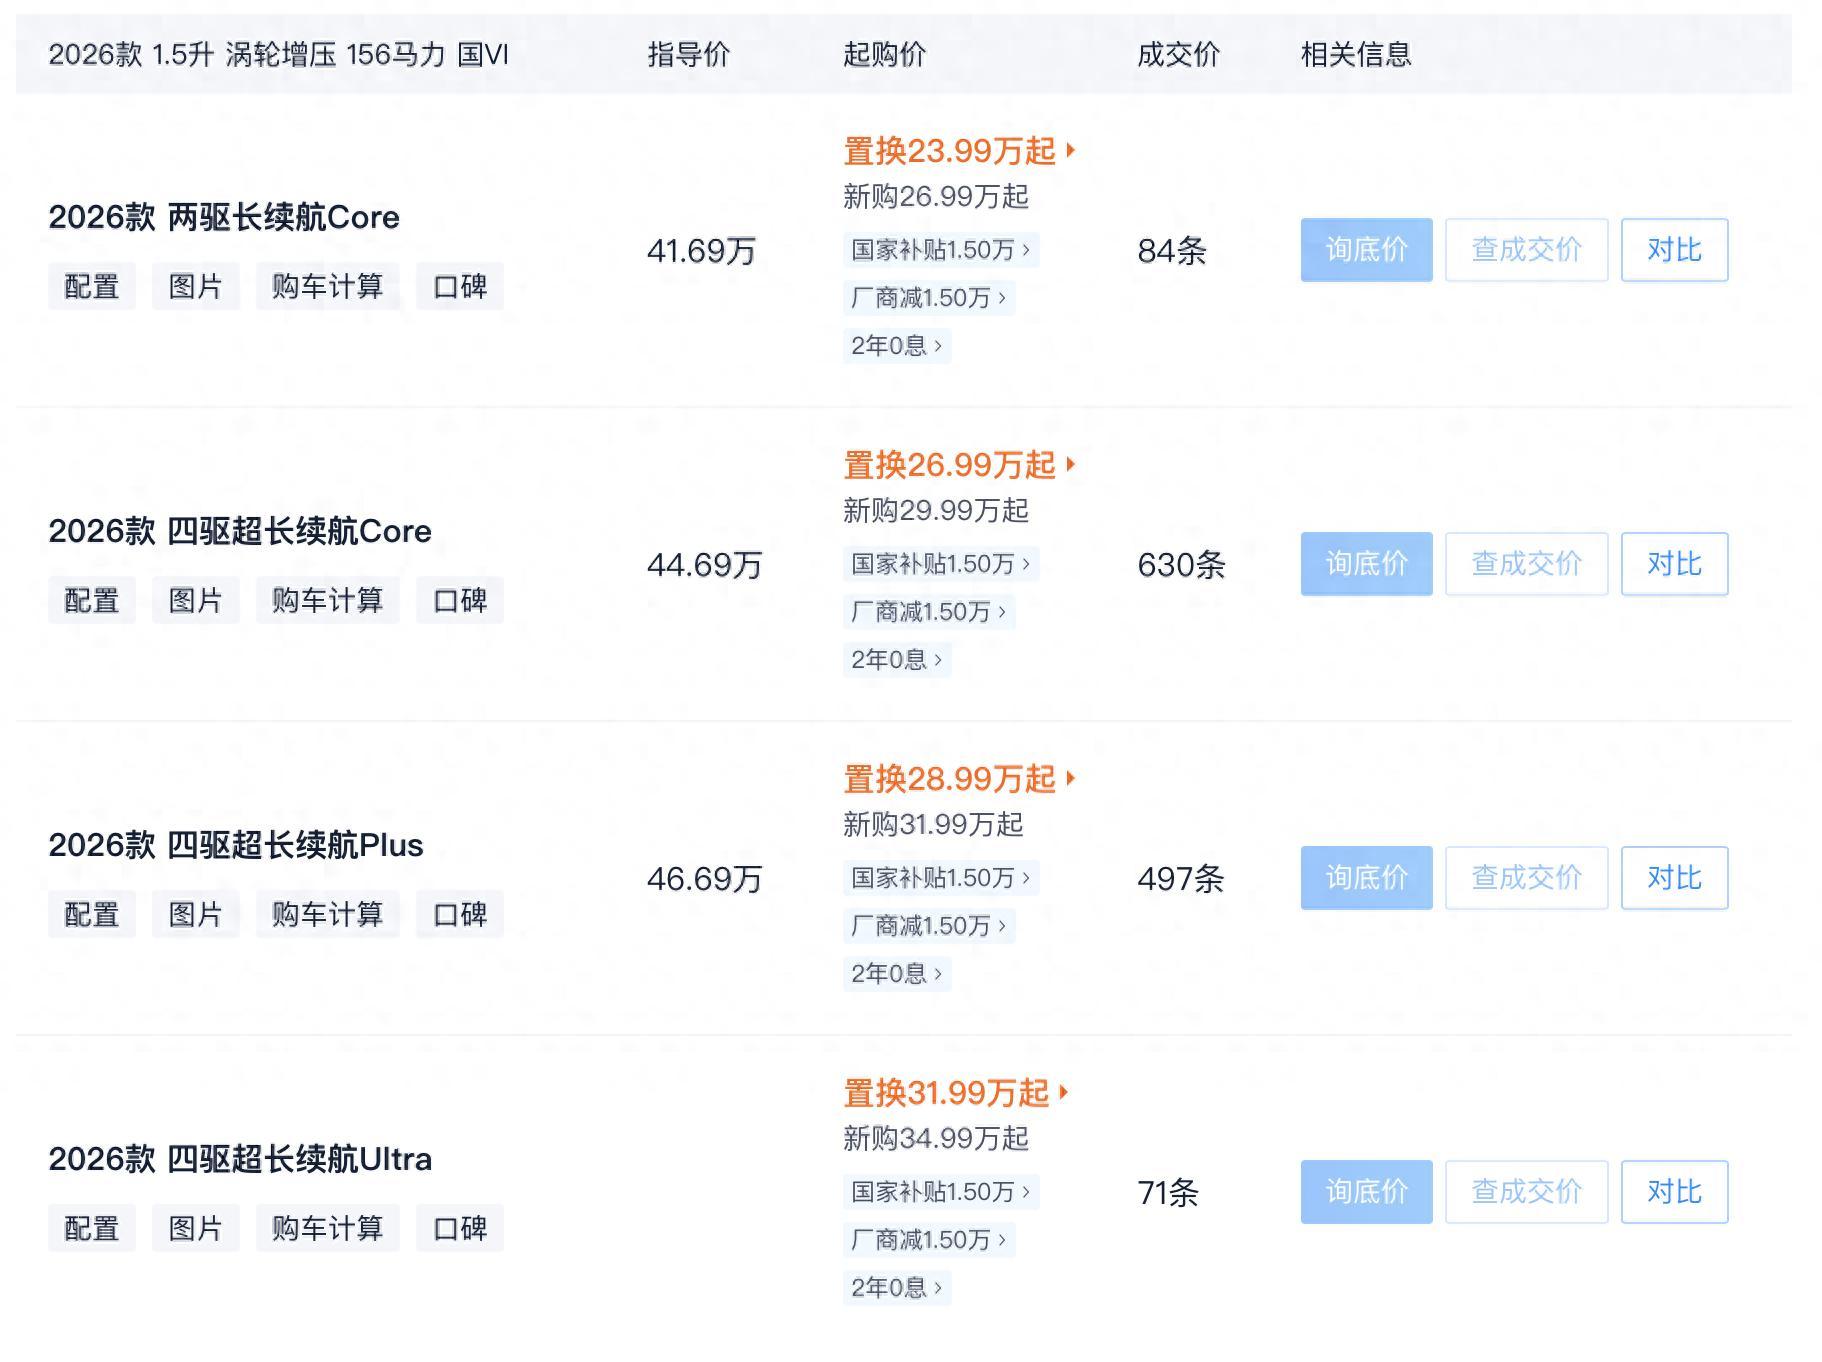Click 查成交价 for 四驱超长续航Core
Viewport: 1822px width, 1362px height.
[x=1525, y=564]
